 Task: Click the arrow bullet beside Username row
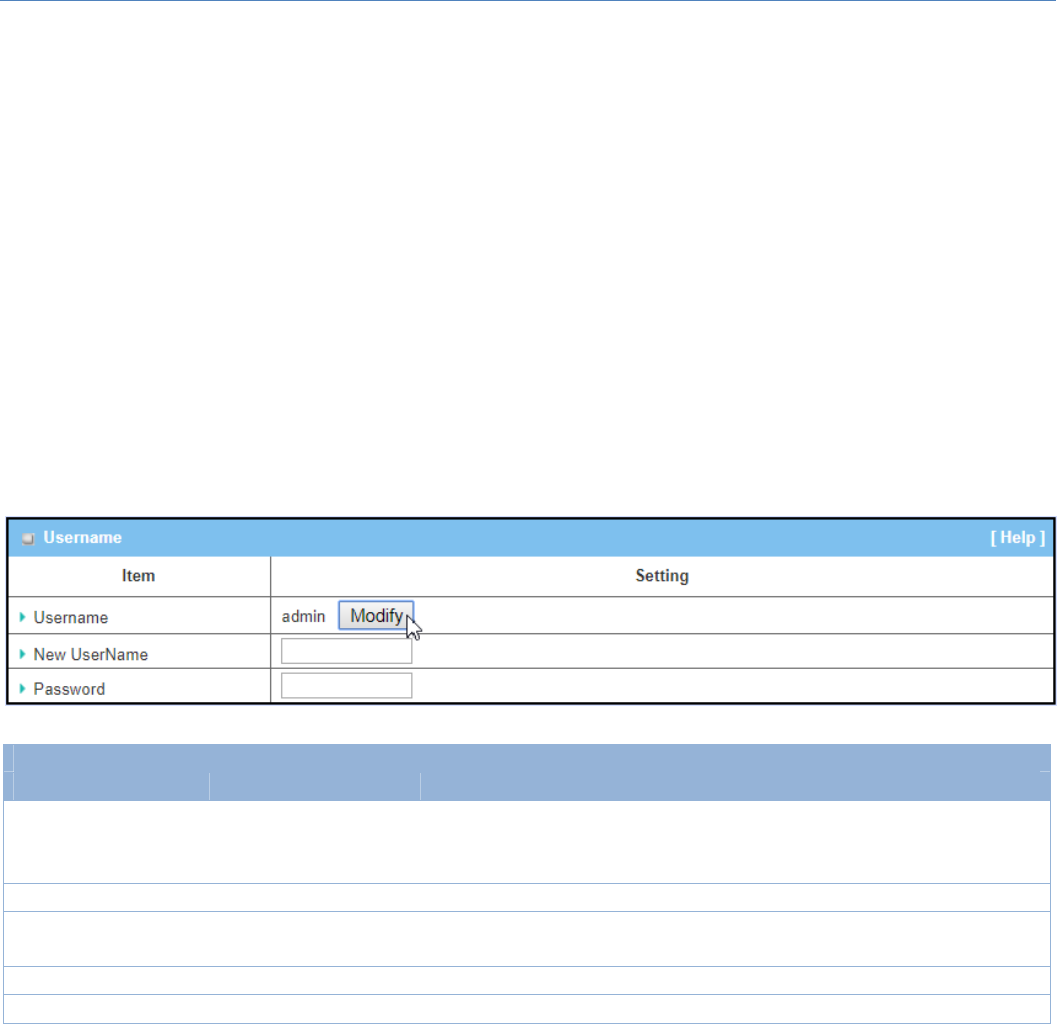pyautogui.click(x=22, y=617)
